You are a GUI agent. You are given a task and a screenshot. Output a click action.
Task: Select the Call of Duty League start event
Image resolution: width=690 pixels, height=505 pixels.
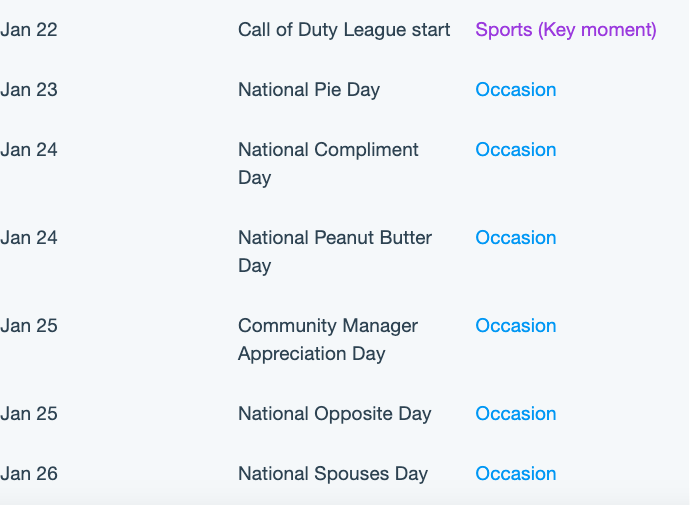pos(344,30)
